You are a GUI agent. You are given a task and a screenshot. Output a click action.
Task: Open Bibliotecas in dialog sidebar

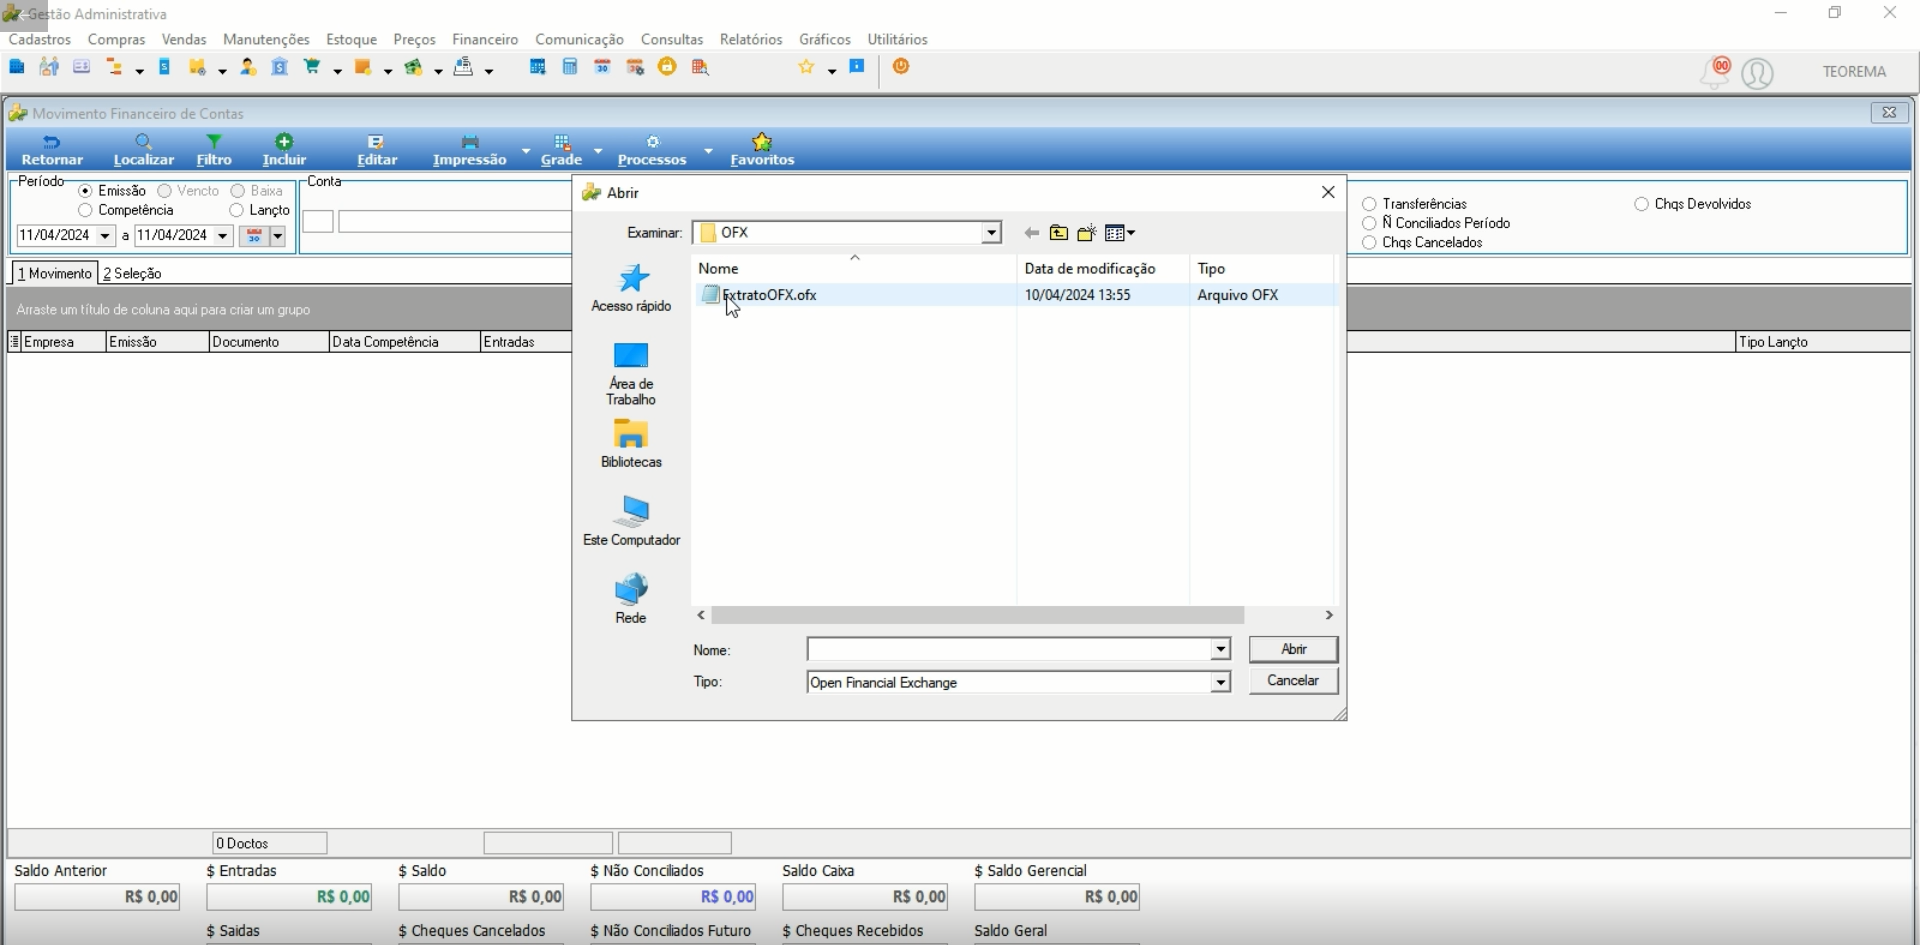(x=631, y=444)
